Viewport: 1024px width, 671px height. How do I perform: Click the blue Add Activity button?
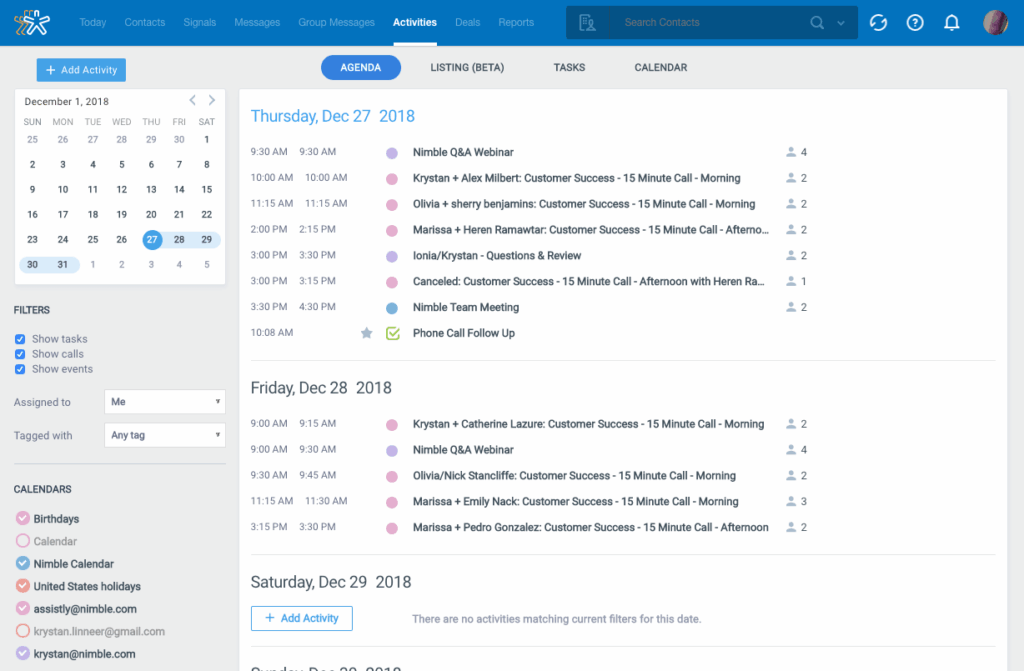[x=81, y=70]
